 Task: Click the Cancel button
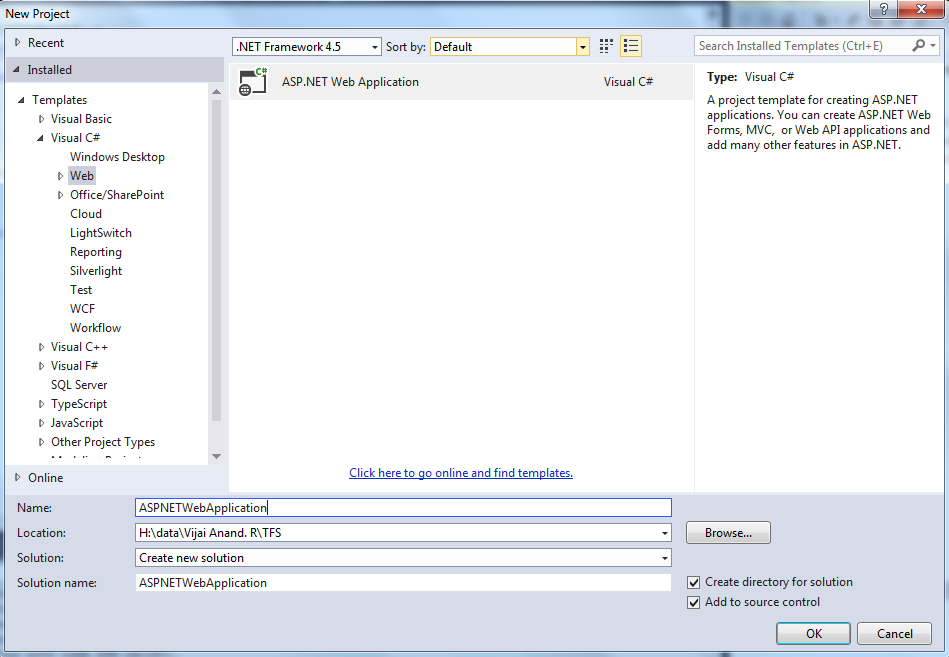[895, 633]
